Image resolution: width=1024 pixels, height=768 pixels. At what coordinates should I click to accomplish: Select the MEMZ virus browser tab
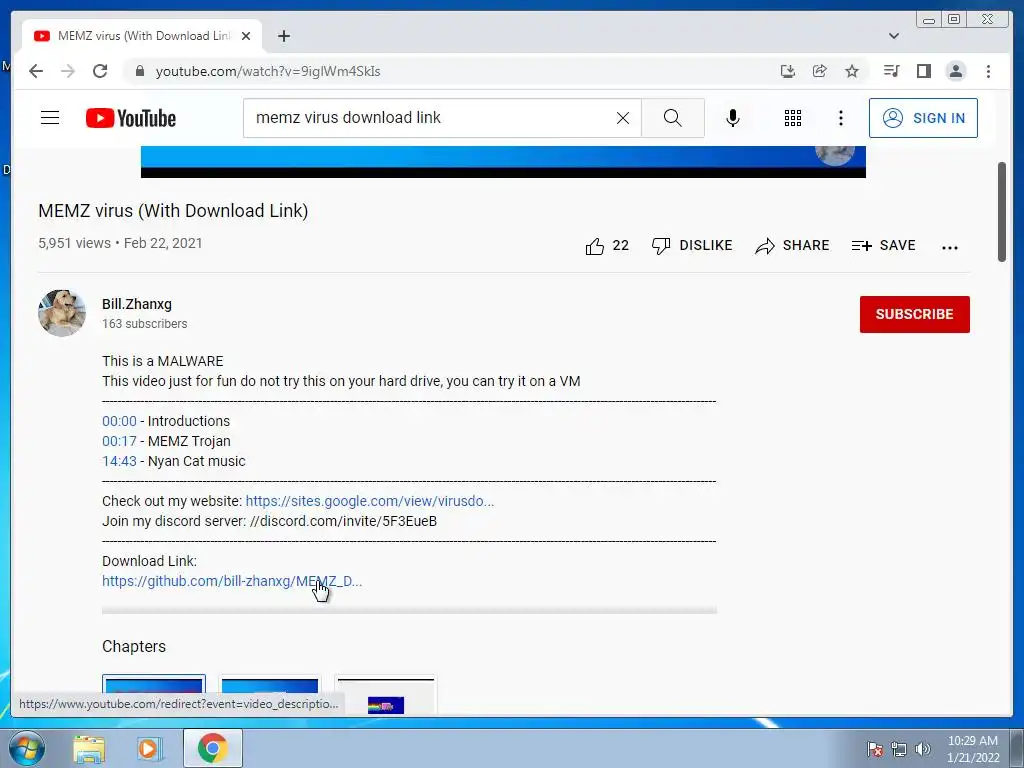142,36
